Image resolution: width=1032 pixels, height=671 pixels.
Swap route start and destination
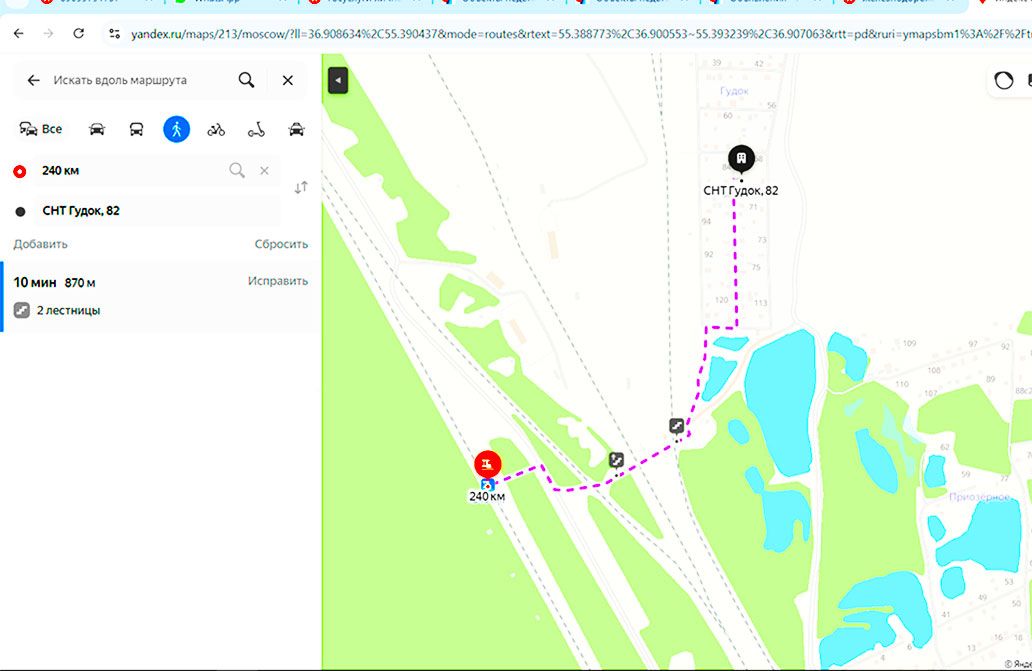[x=301, y=187]
